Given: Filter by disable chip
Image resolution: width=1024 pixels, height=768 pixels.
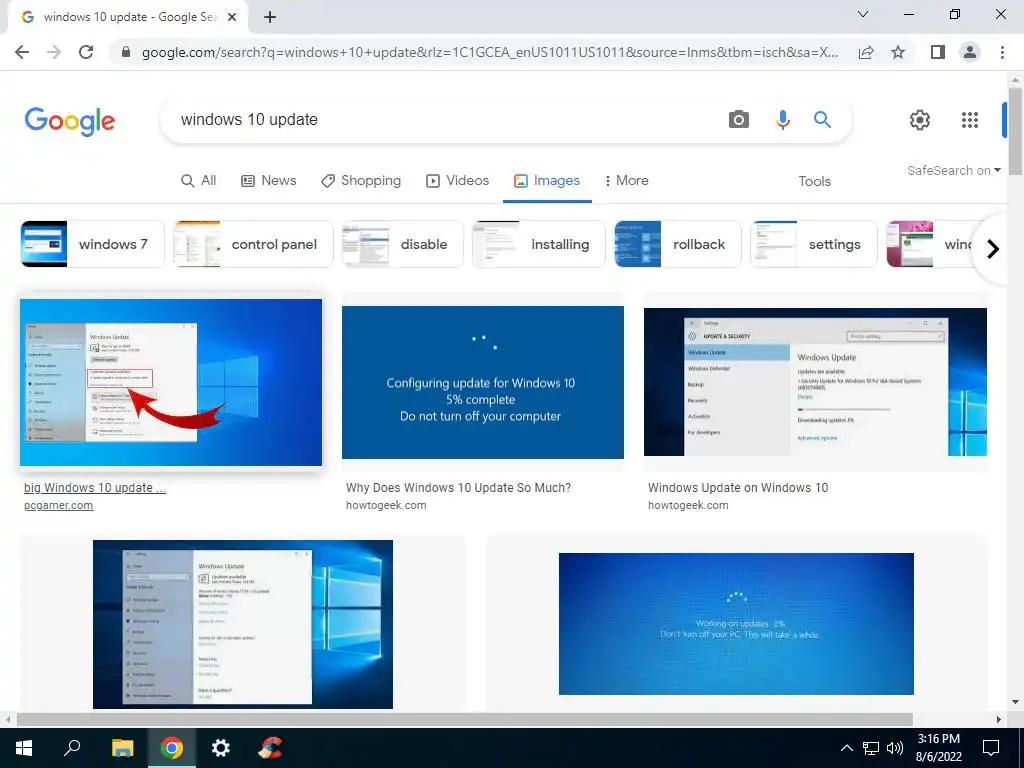Looking at the screenshot, I should [x=403, y=244].
